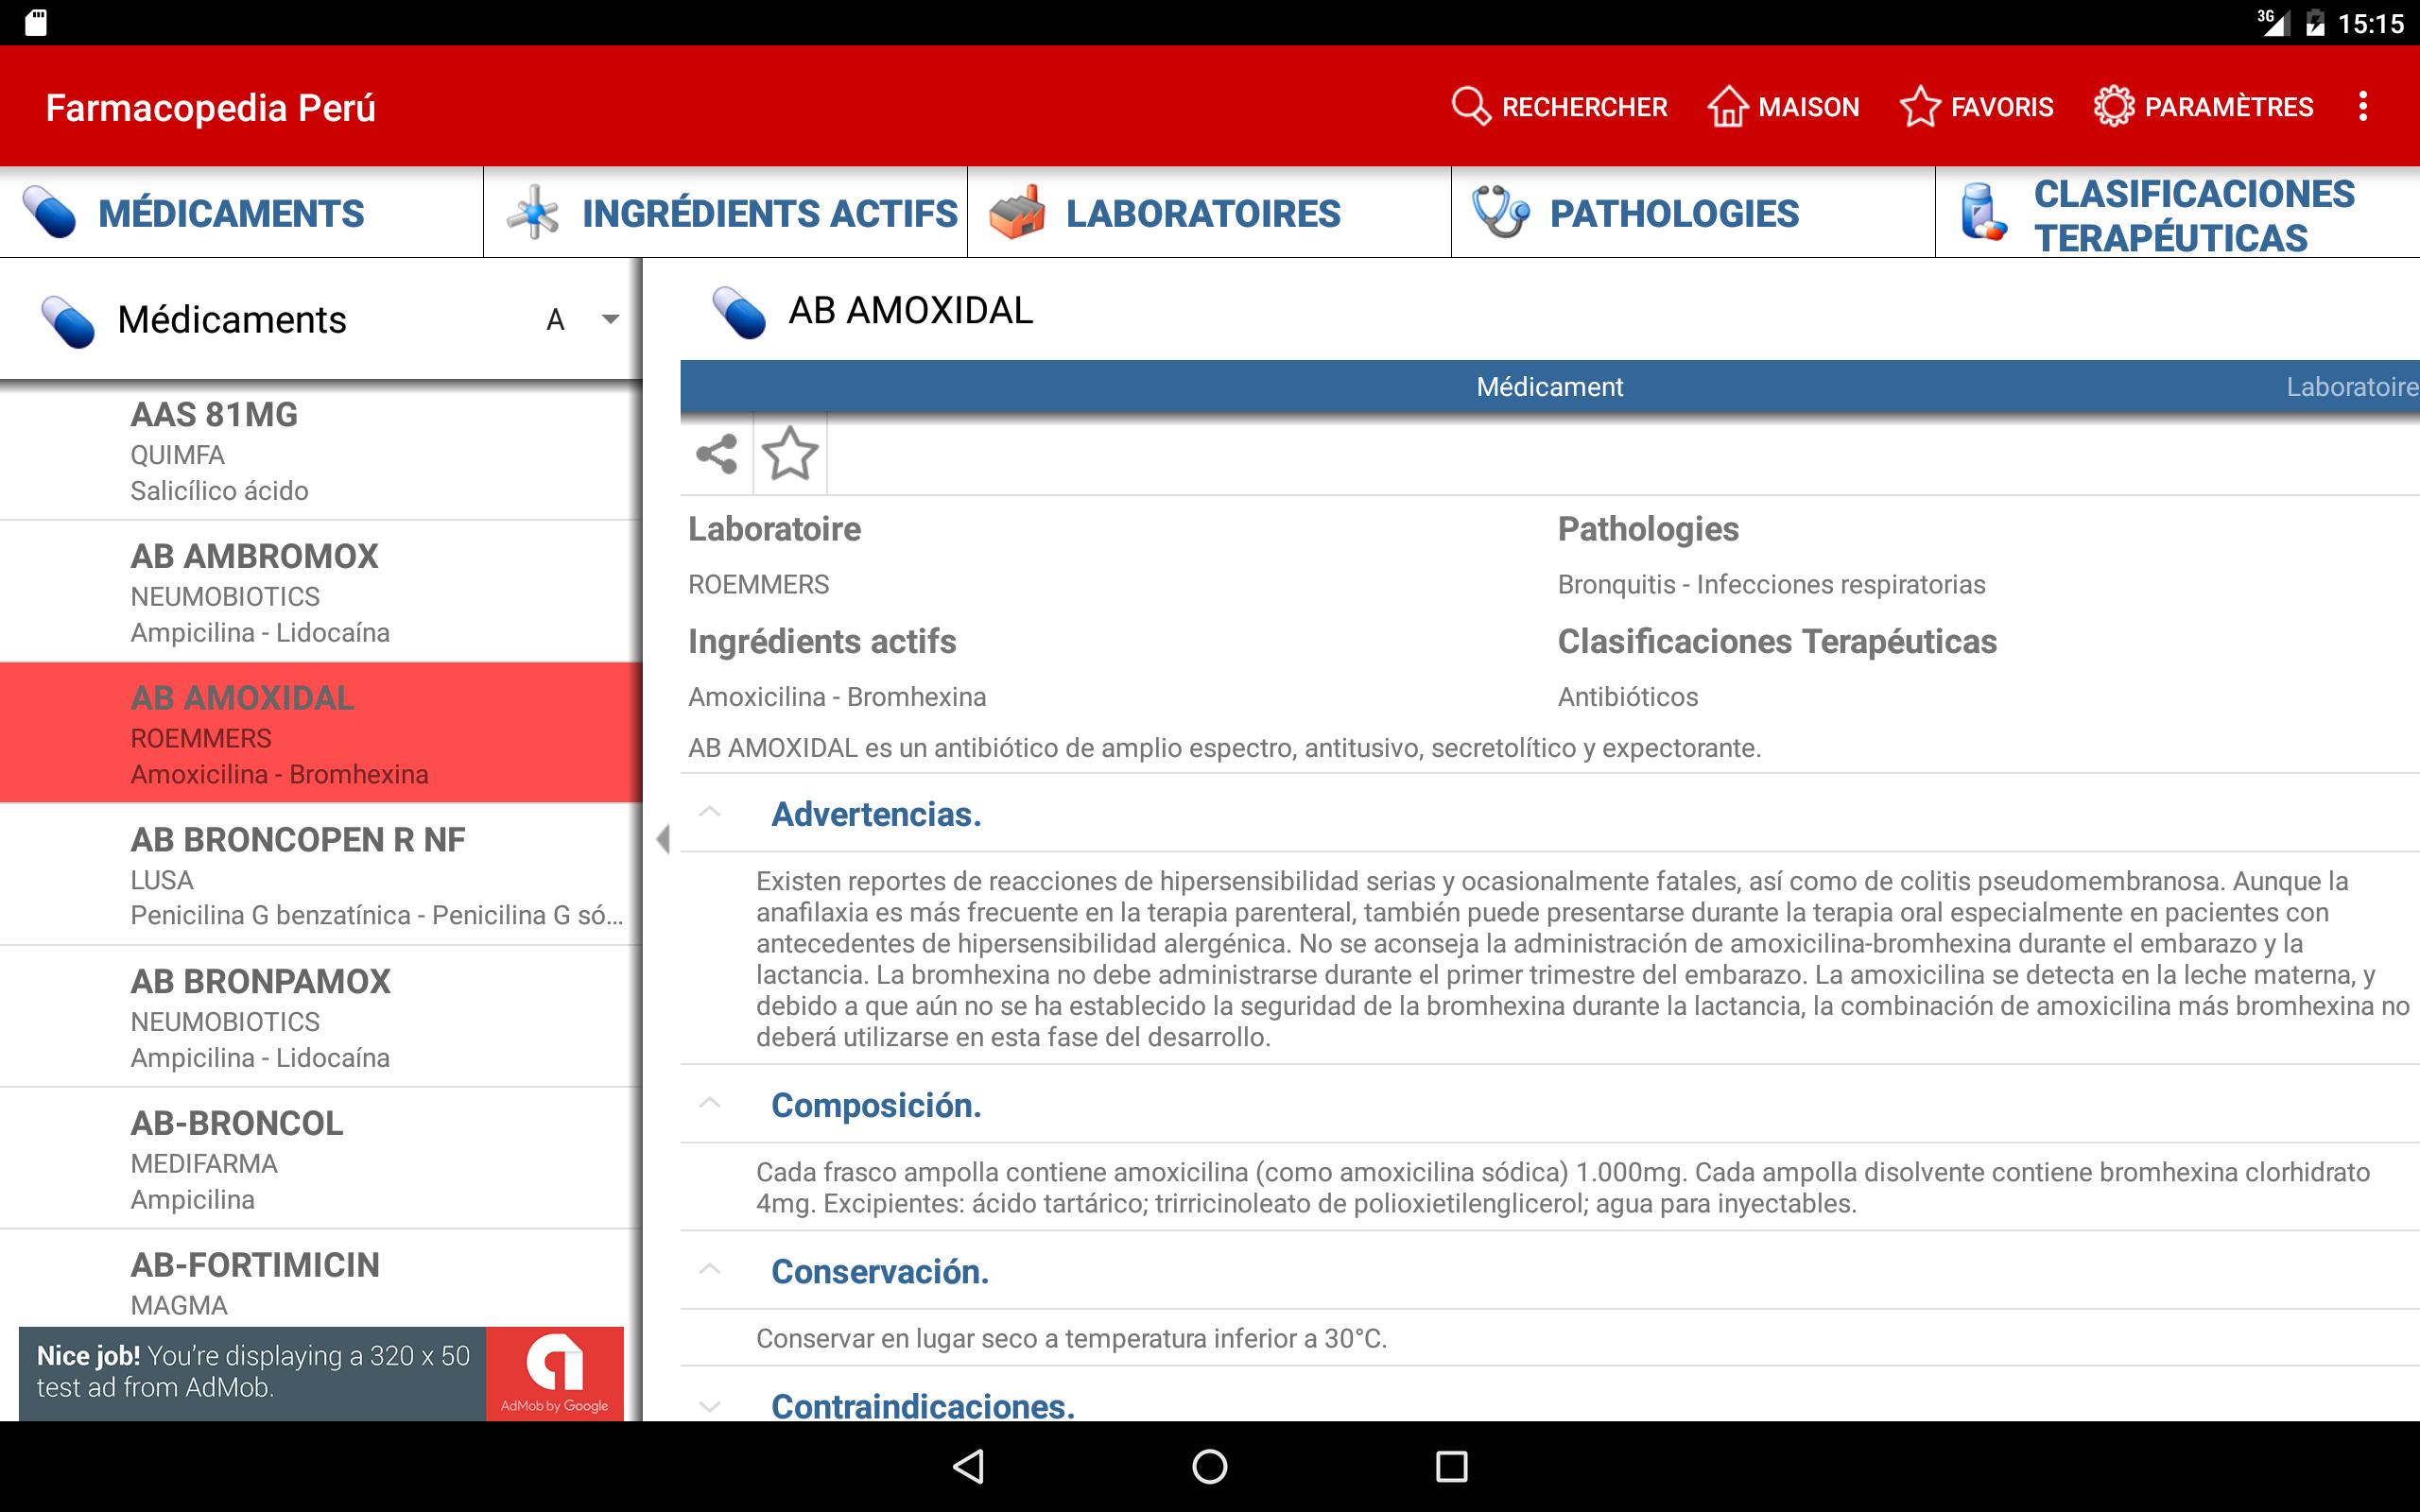Switch to the Médicament detail tab
Screen dimensions: 2420x1512
1549,387
